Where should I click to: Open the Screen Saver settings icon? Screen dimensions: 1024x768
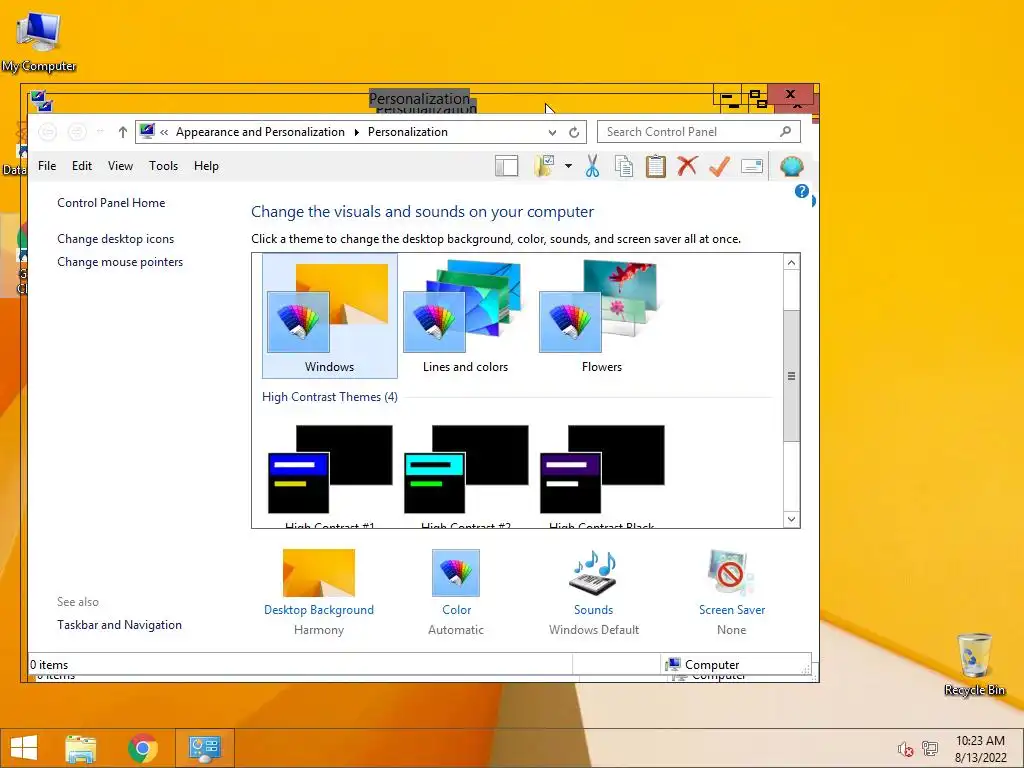[x=731, y=573]
